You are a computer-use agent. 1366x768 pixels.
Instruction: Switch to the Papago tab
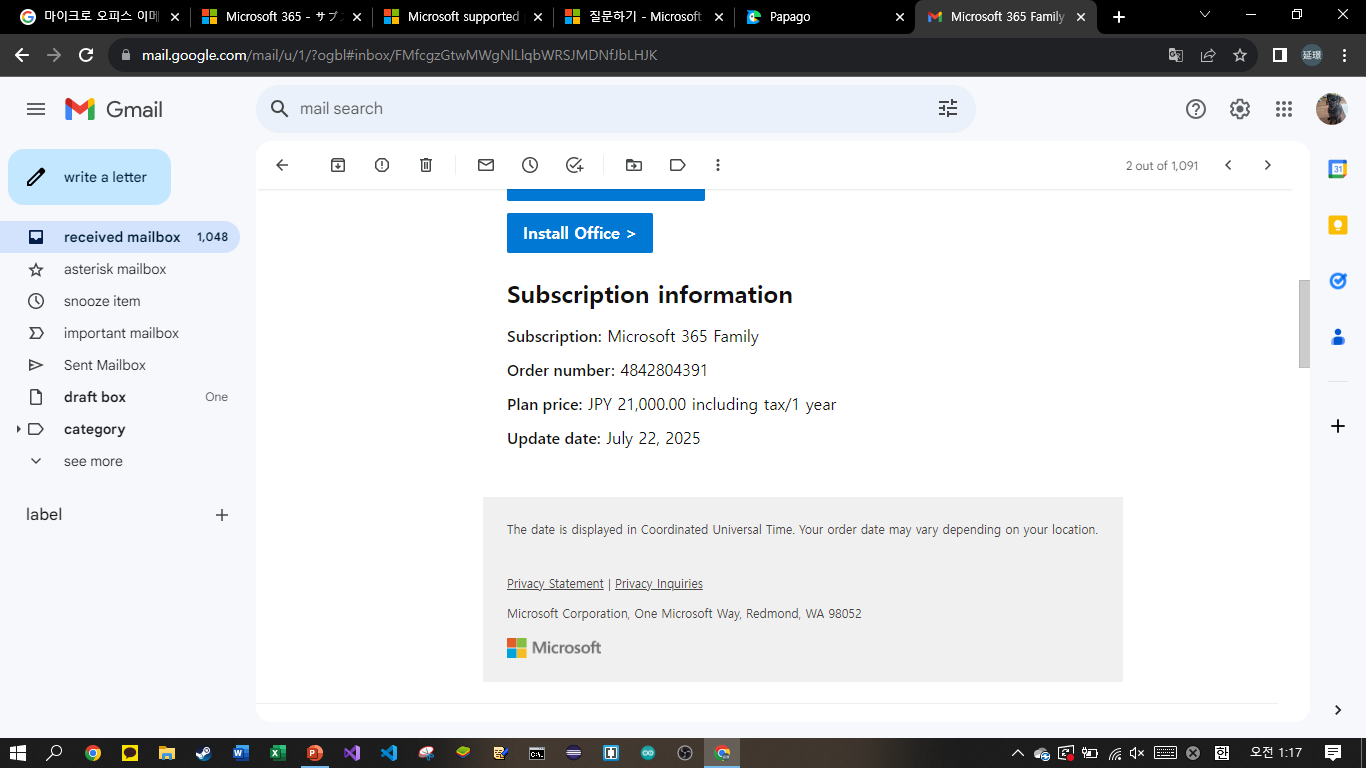click(824, 17)
